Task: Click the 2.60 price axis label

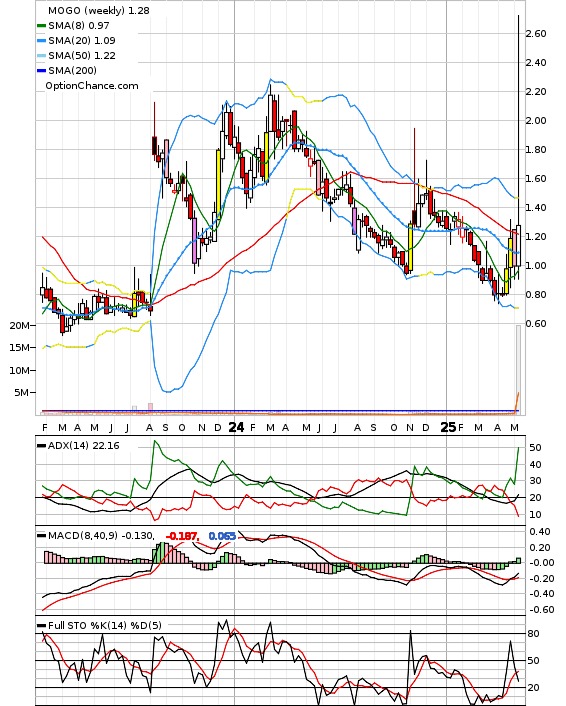Action: tap(536, 34)
